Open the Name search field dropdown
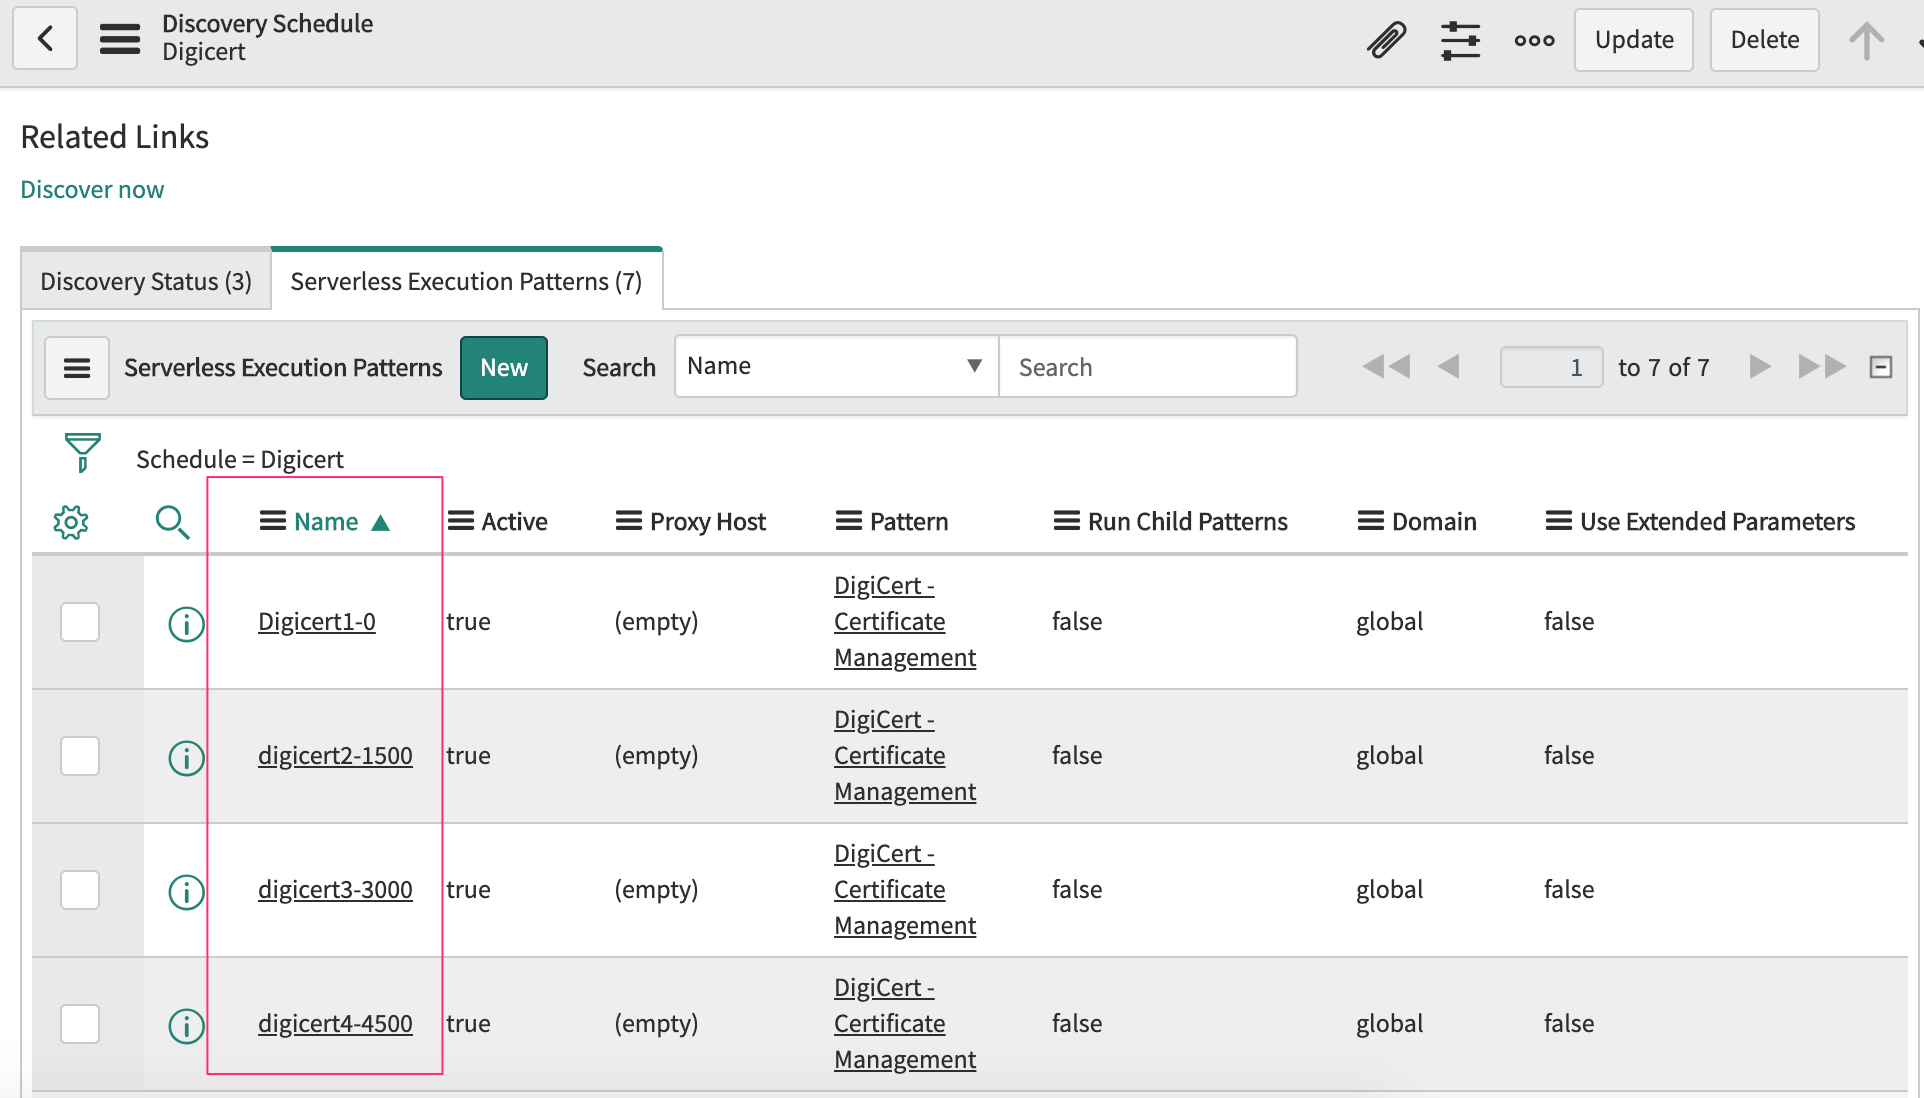Screen dimensions: 1924x1098 click(836, 366)
